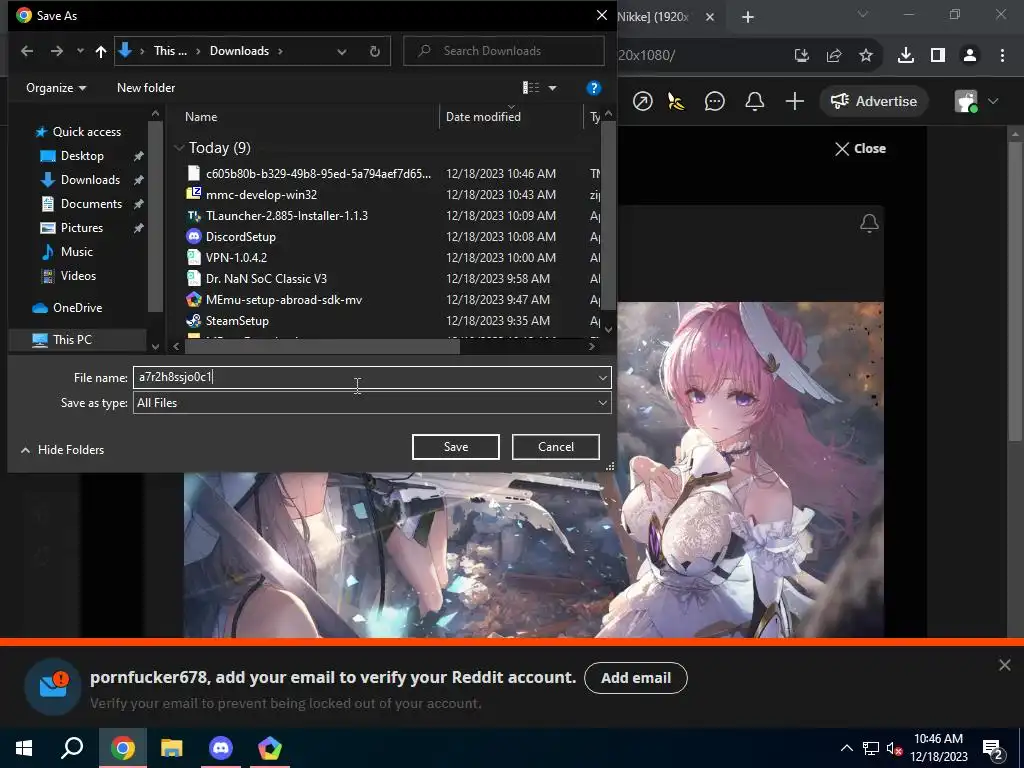Open the view options dropdown arrow

552,88
